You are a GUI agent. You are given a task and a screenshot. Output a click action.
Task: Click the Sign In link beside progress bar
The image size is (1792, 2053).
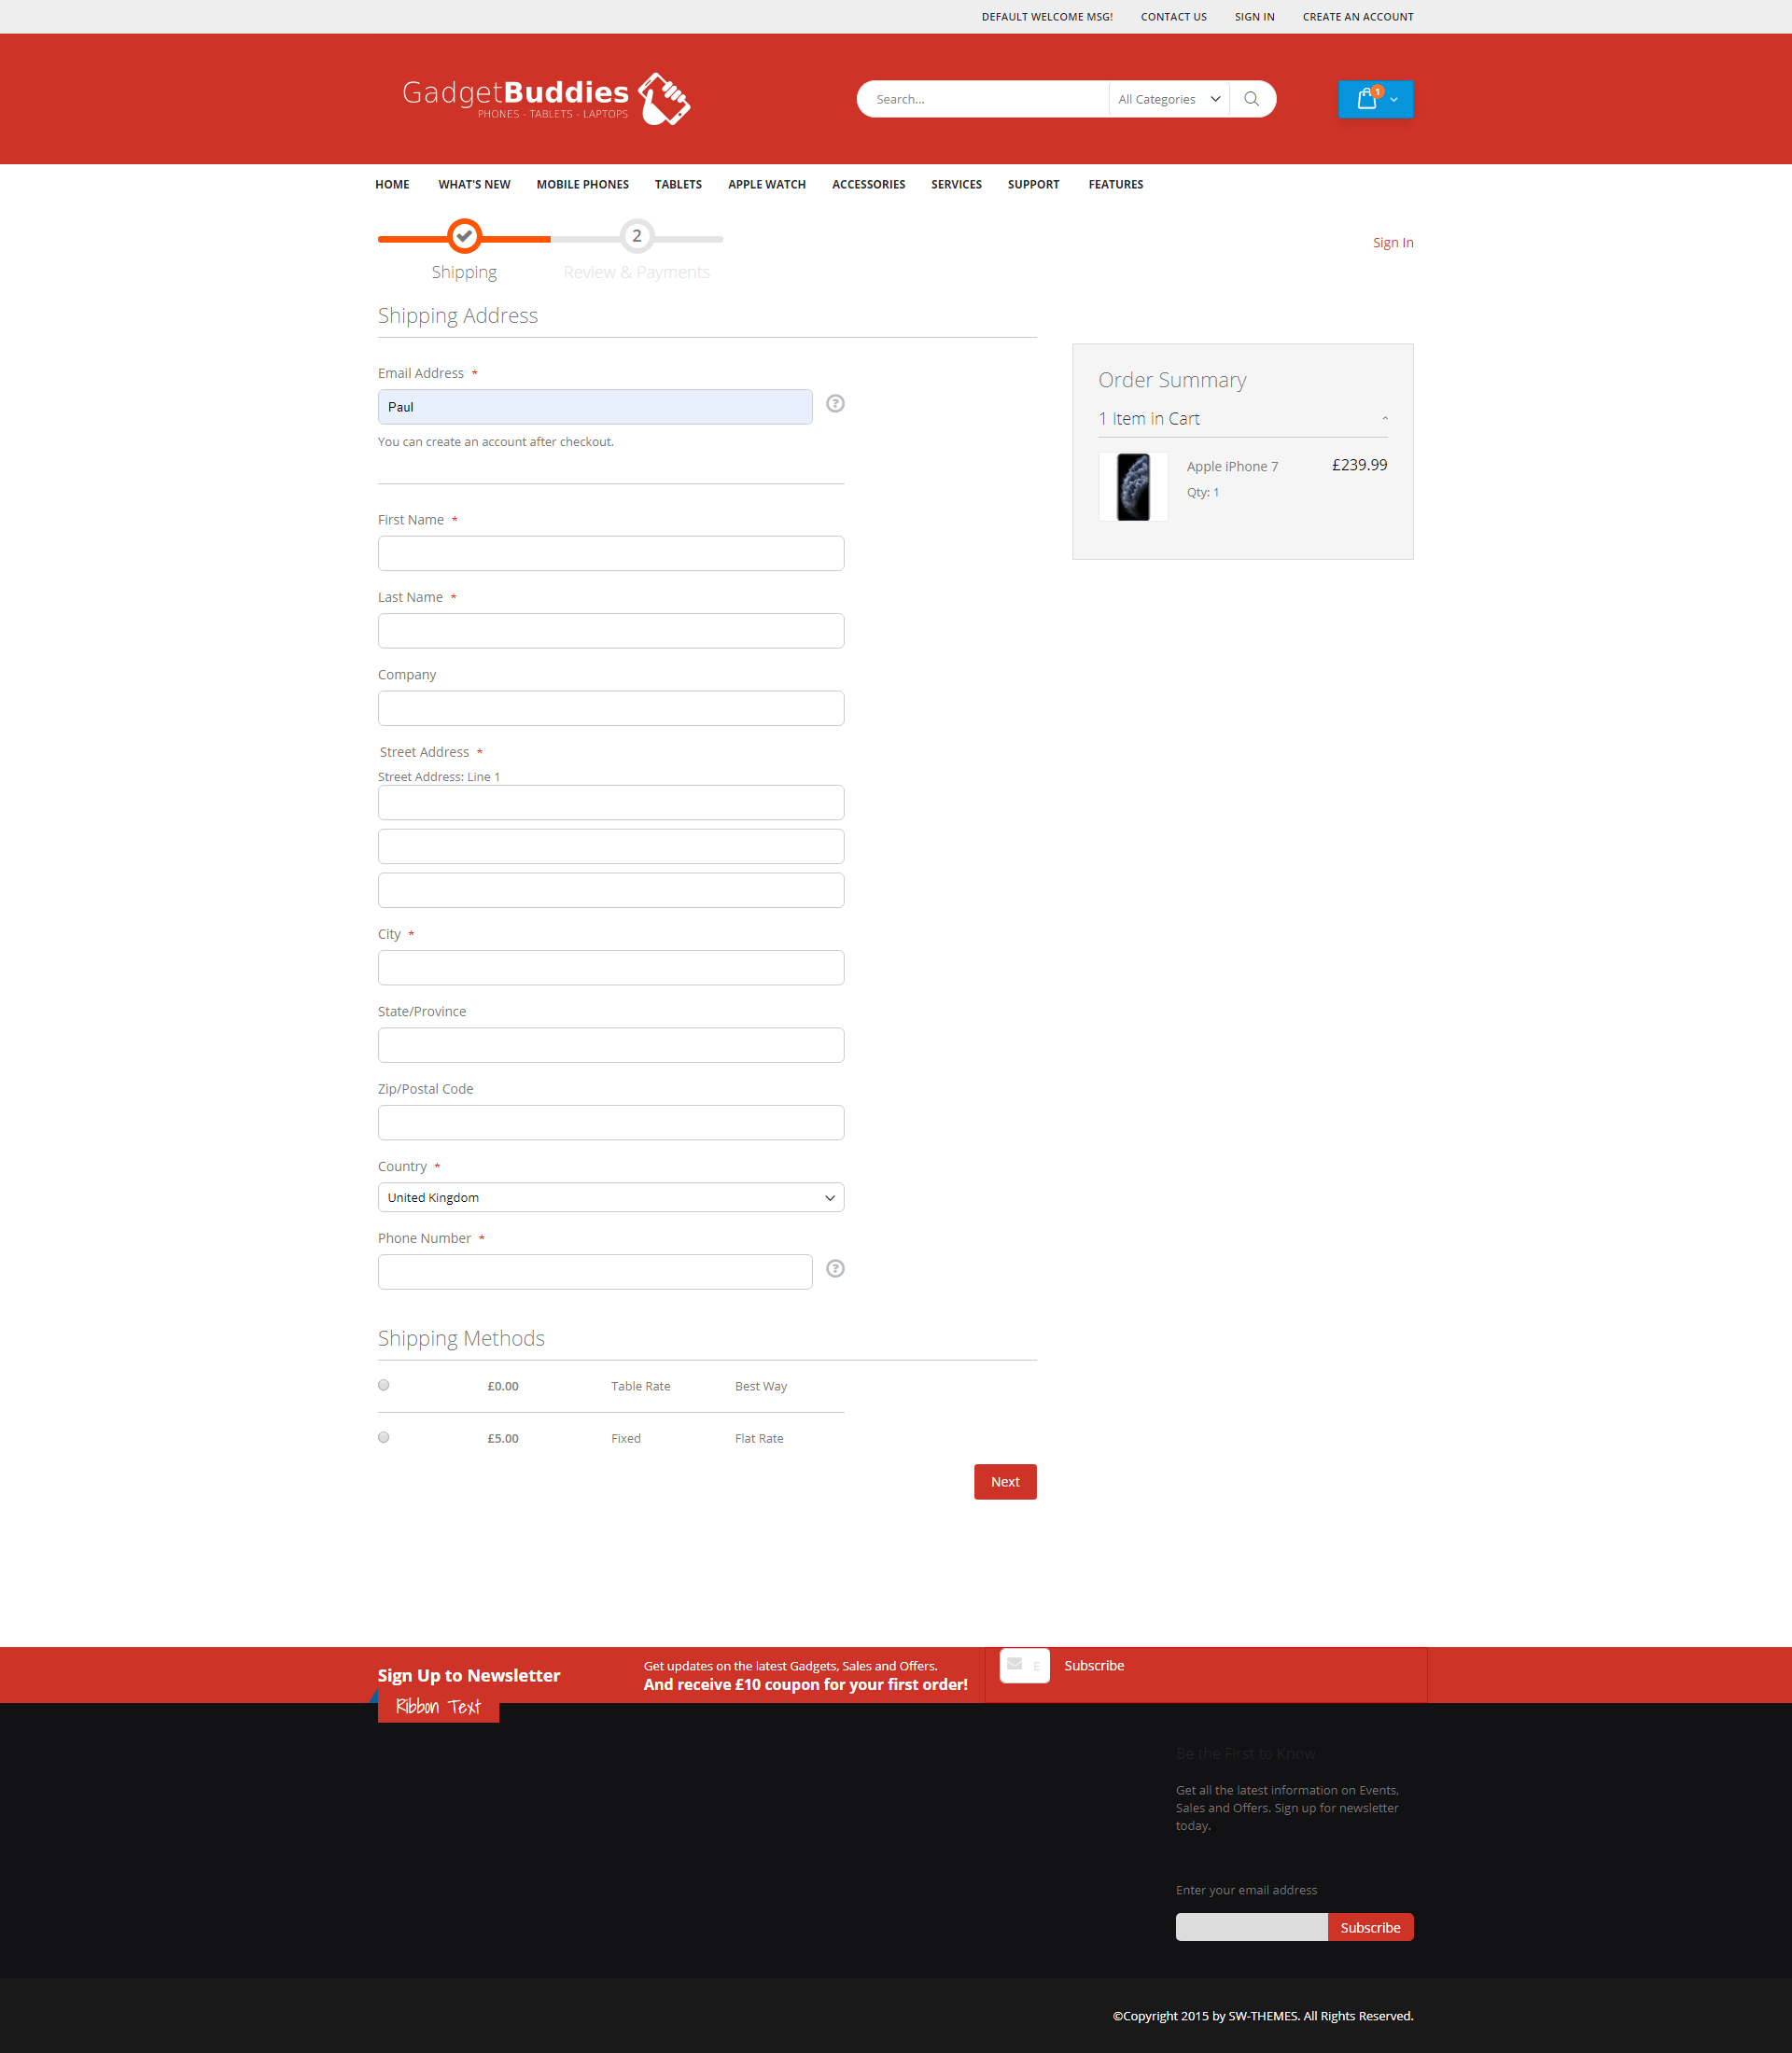point(1392,243)
